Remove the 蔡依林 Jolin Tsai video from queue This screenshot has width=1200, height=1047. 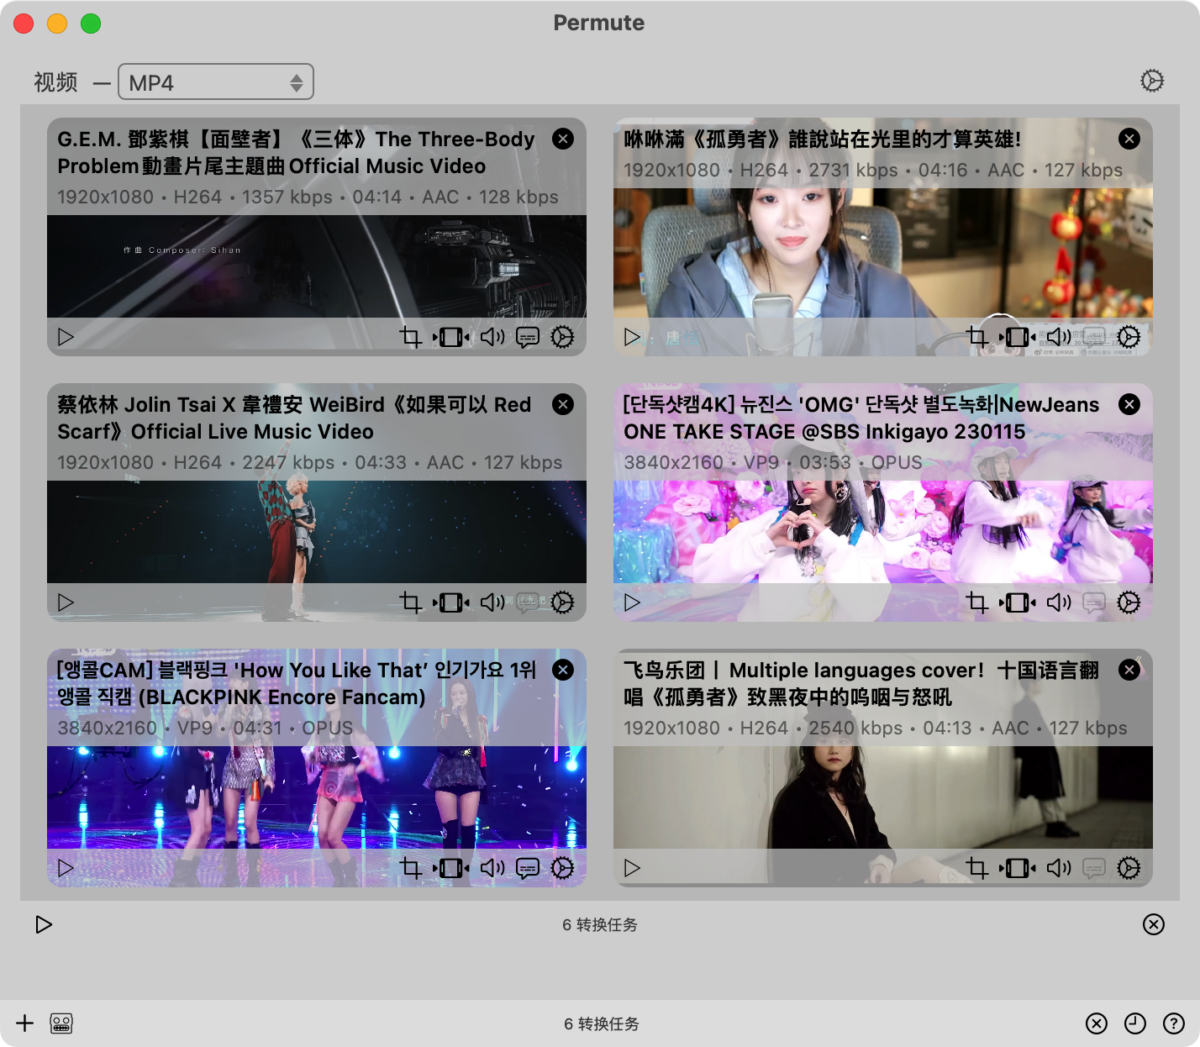[x=563, y=404]
